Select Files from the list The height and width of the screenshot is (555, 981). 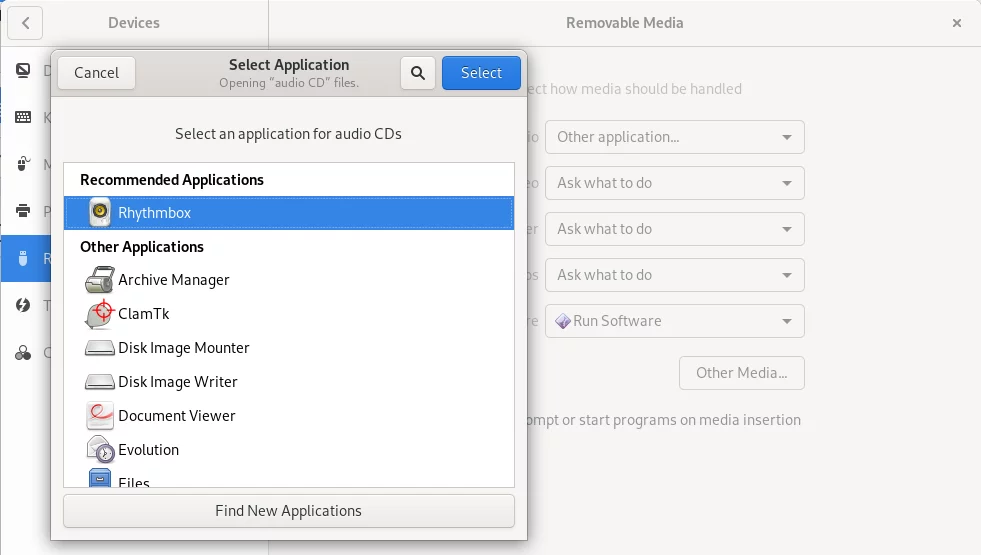point(288,478)
